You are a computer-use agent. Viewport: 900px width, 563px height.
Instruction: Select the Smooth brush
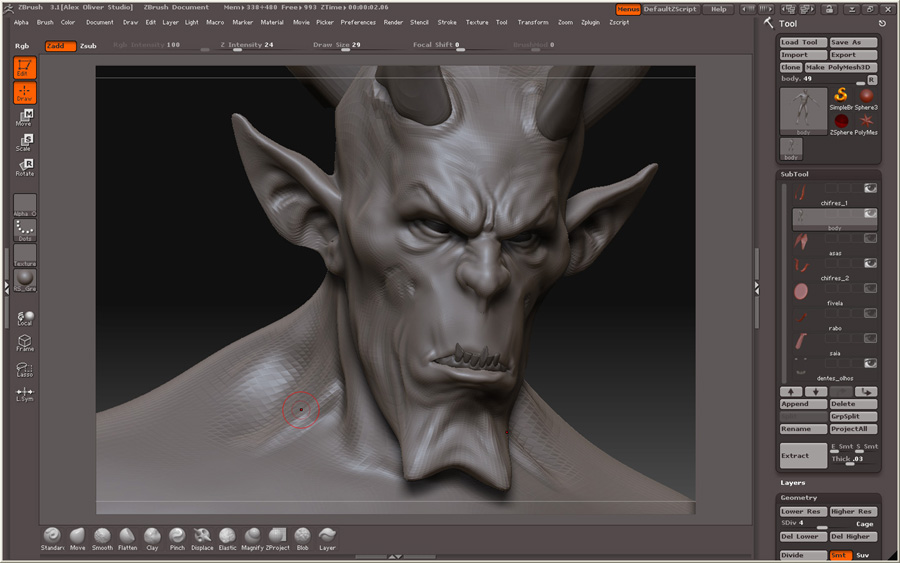pos(102,539)
